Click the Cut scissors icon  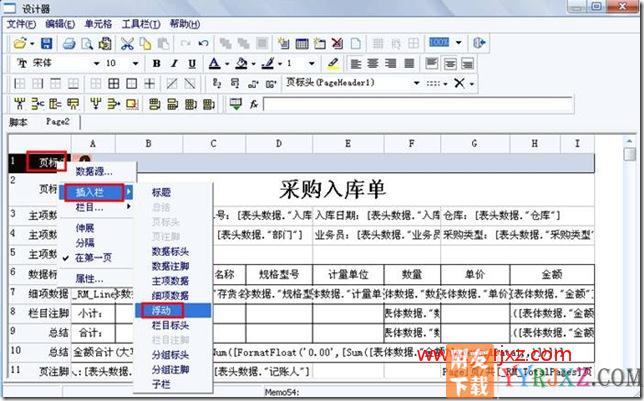tap(127, 43)
